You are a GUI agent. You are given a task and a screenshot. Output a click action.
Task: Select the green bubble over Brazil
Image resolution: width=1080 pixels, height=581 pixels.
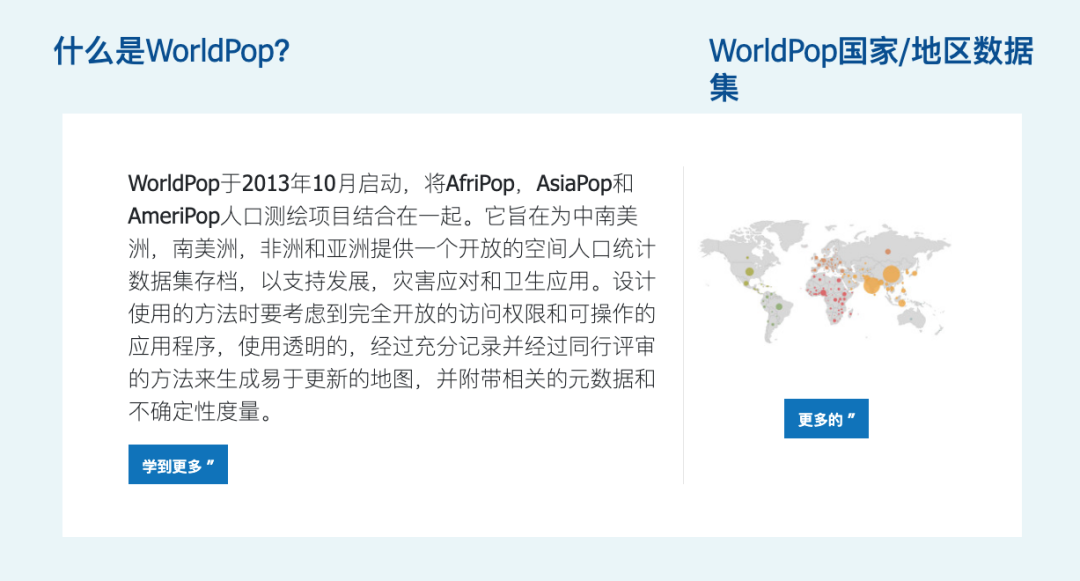point(779,306)
